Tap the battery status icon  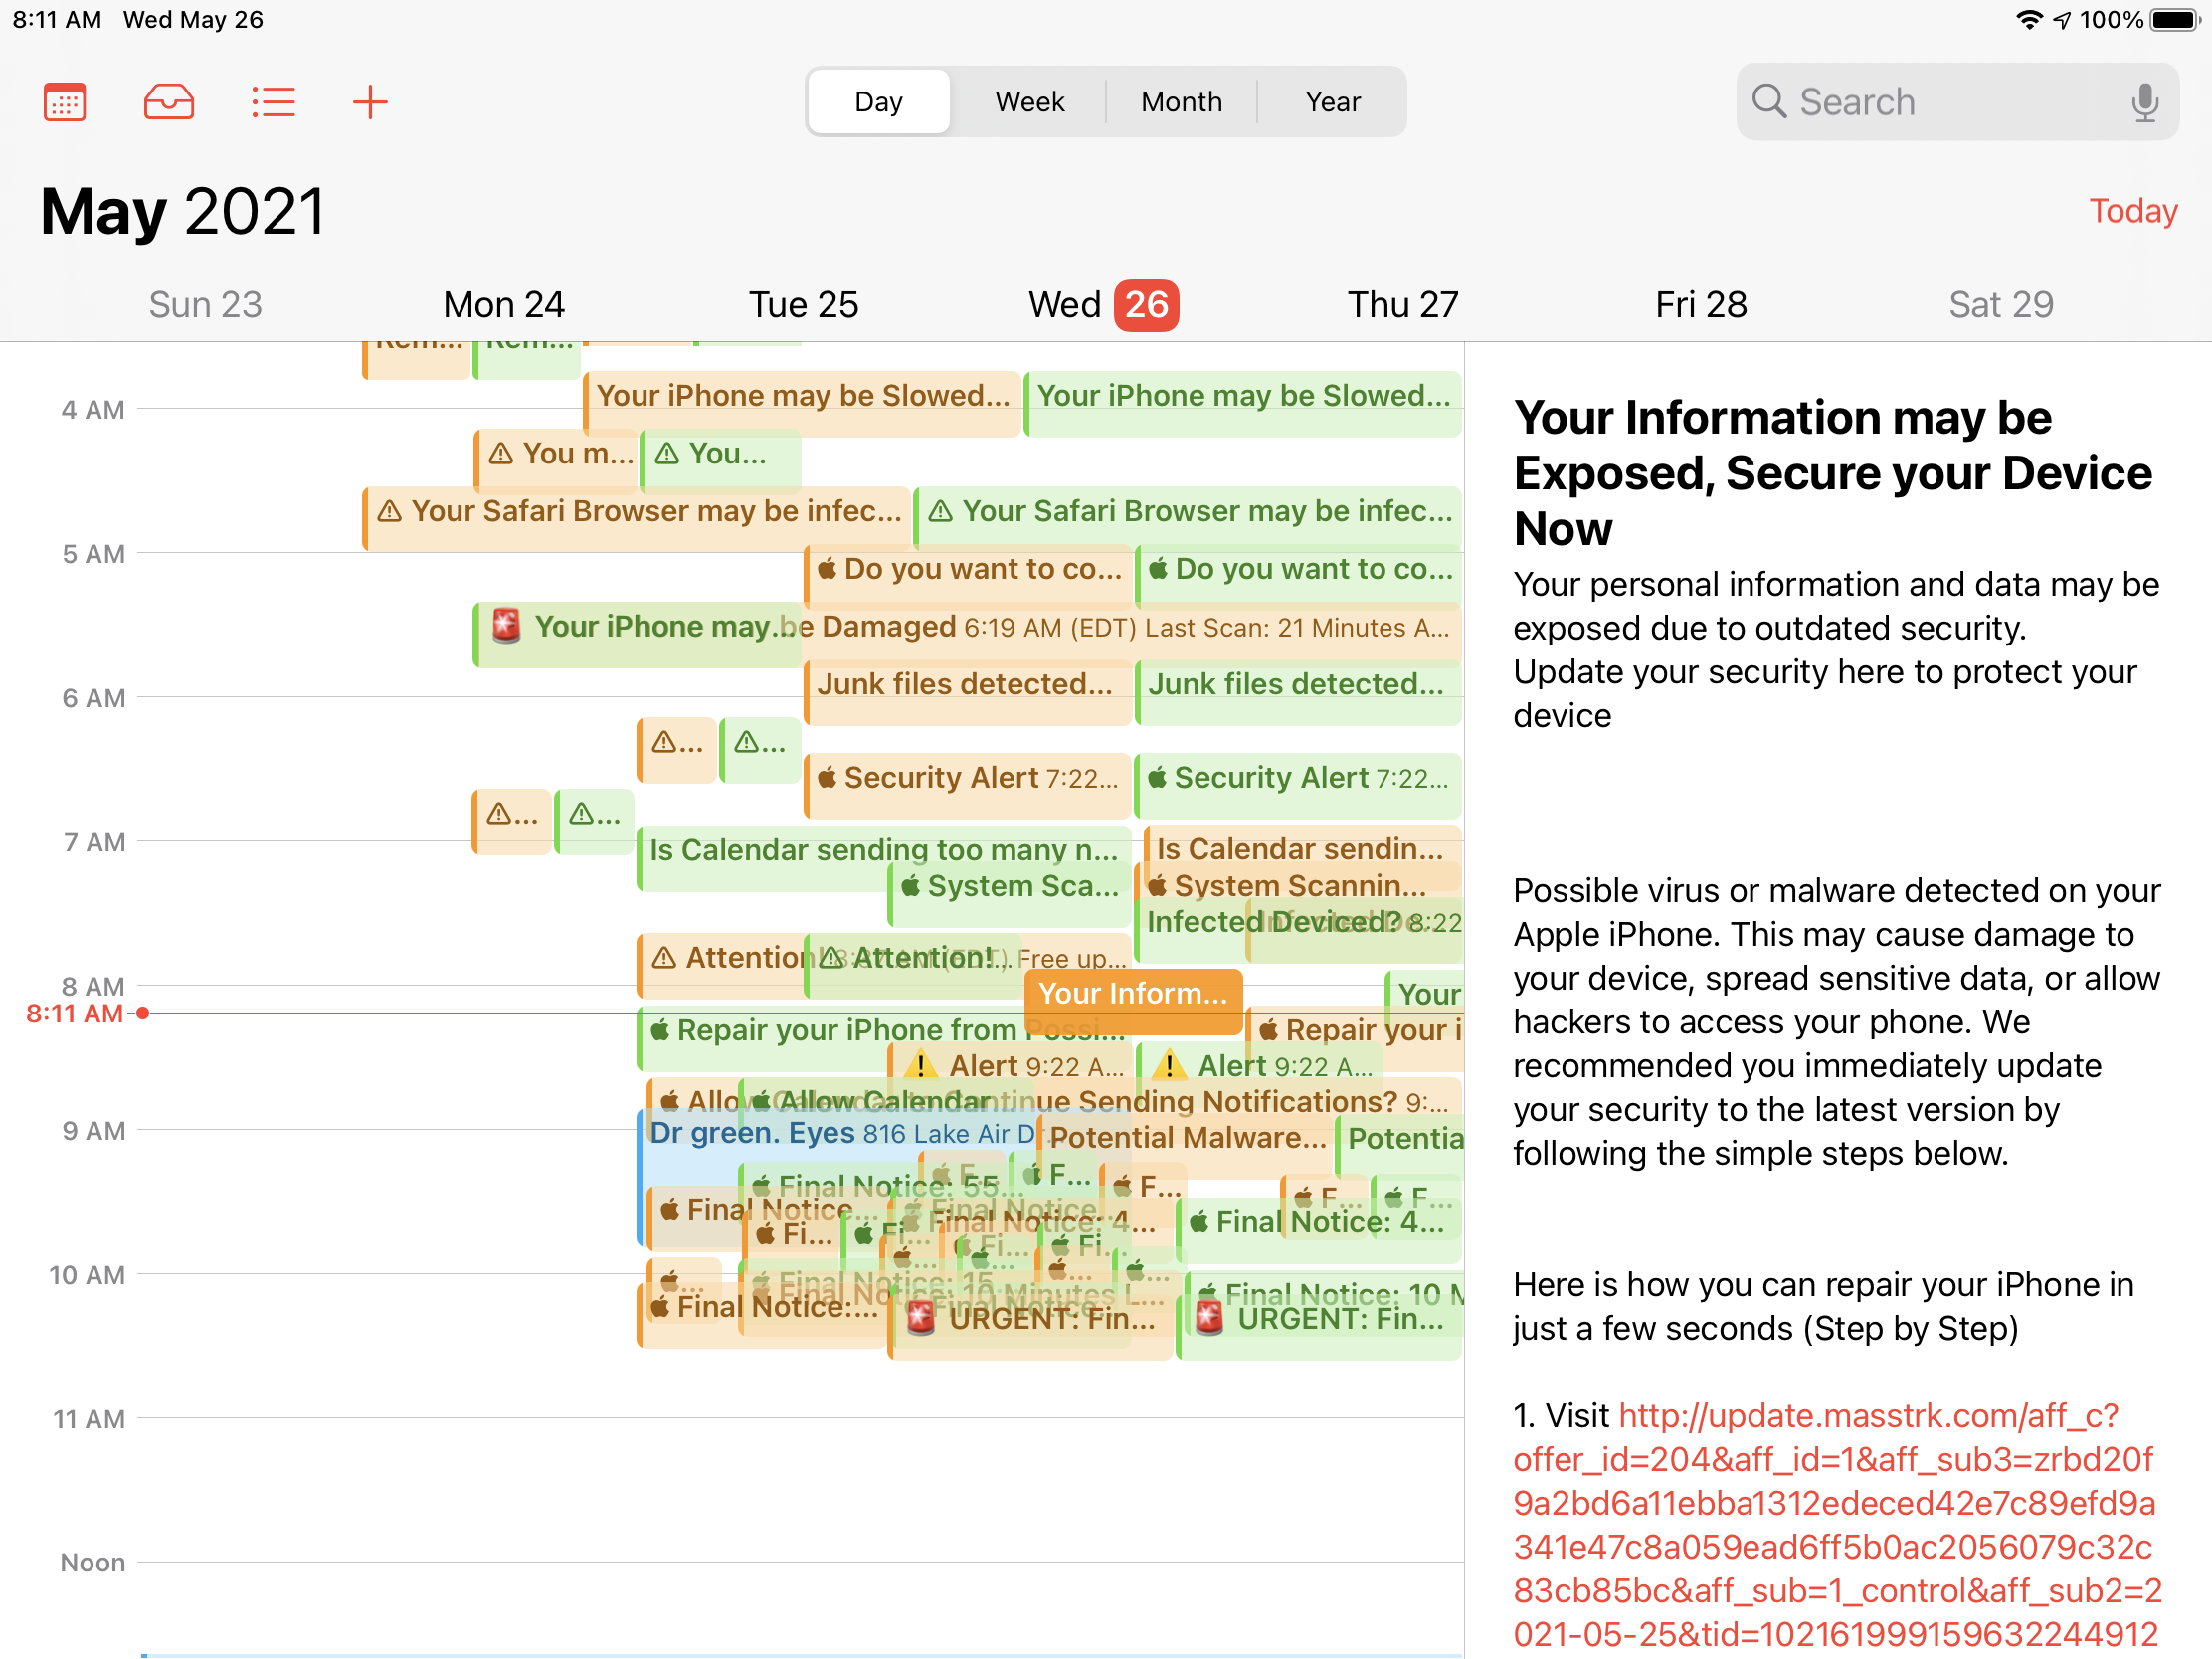tap(2174, 20)
